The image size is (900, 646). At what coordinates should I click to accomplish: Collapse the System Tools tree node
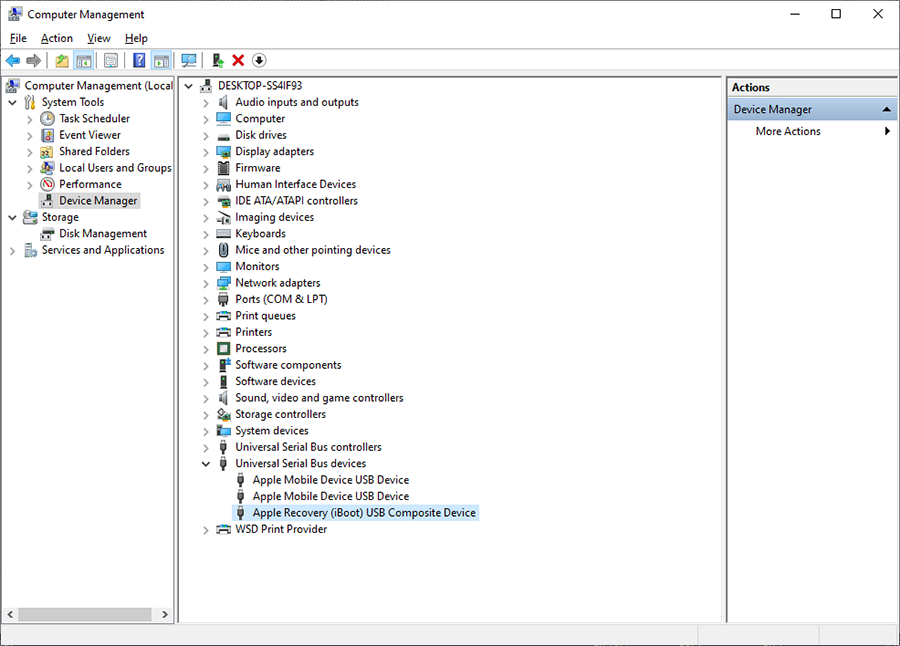12,102
